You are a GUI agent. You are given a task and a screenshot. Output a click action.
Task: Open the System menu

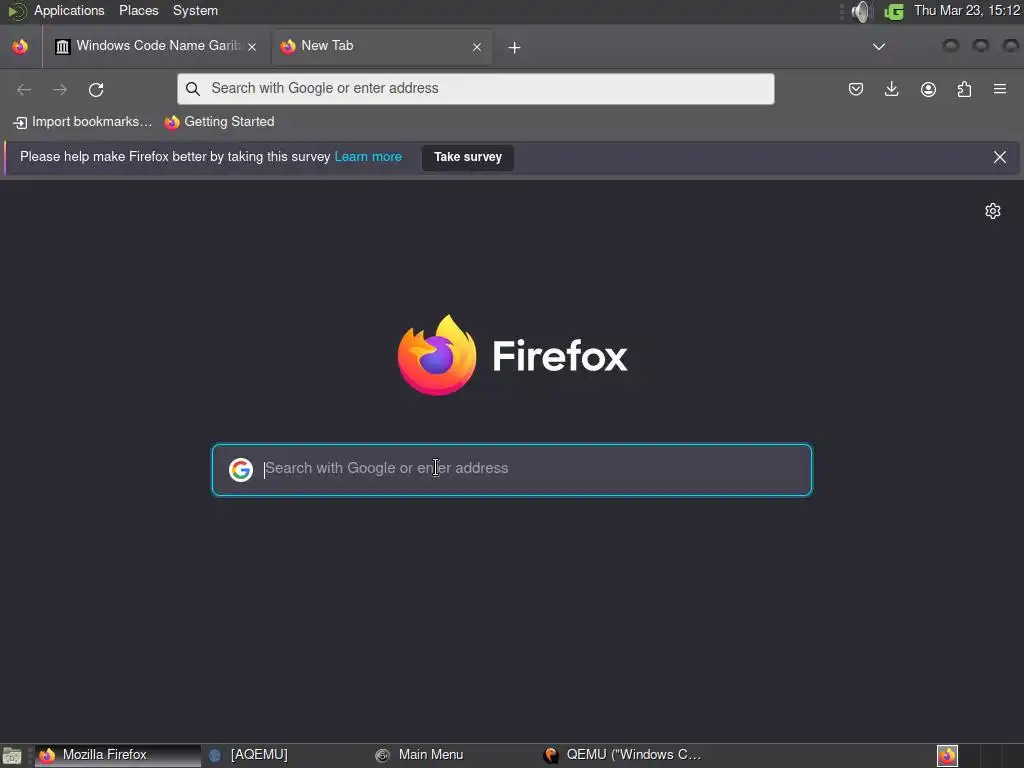(195, 10)
